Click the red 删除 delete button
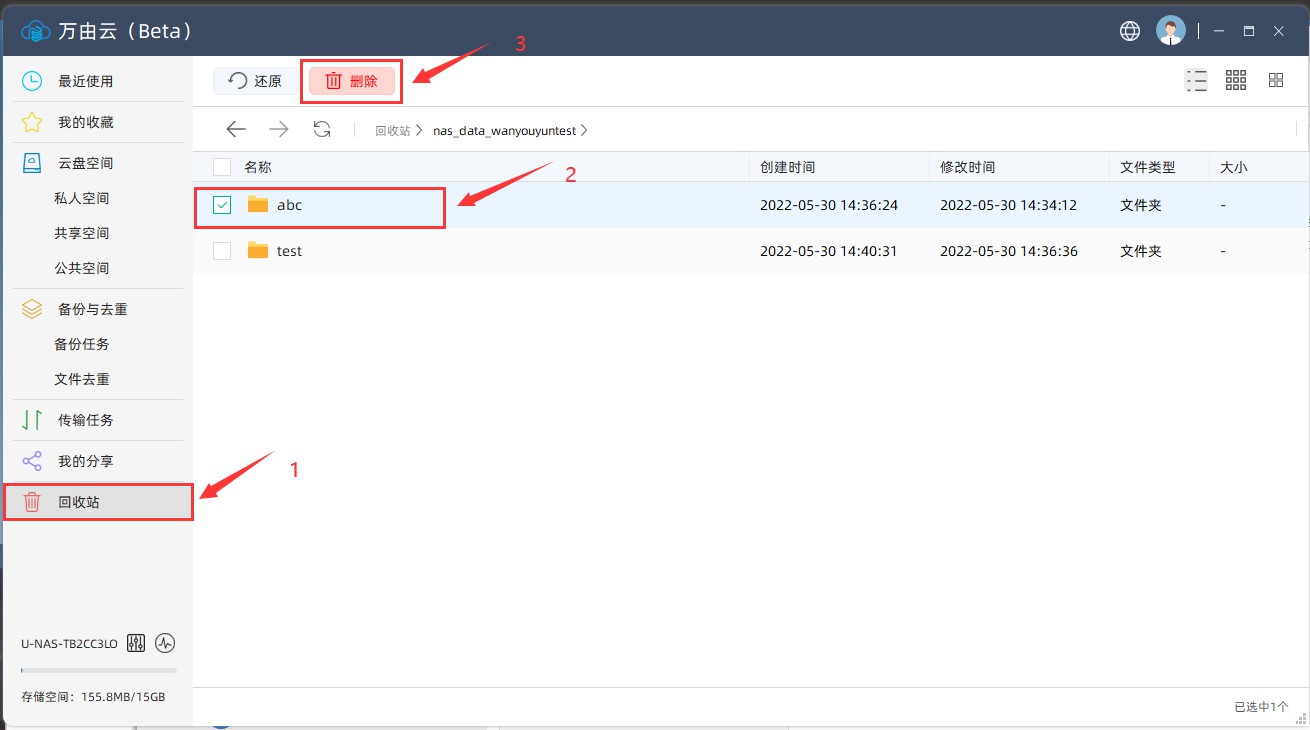 [x=352, y=81]
